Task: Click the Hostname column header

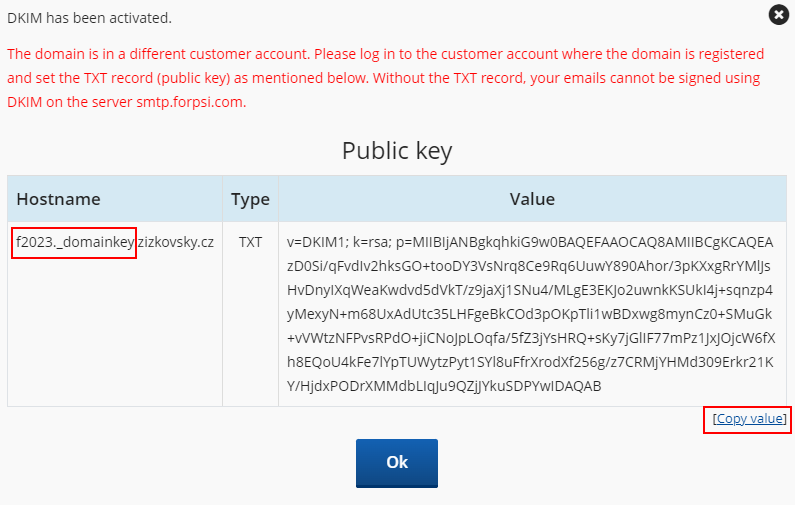Action: [58, 199]
